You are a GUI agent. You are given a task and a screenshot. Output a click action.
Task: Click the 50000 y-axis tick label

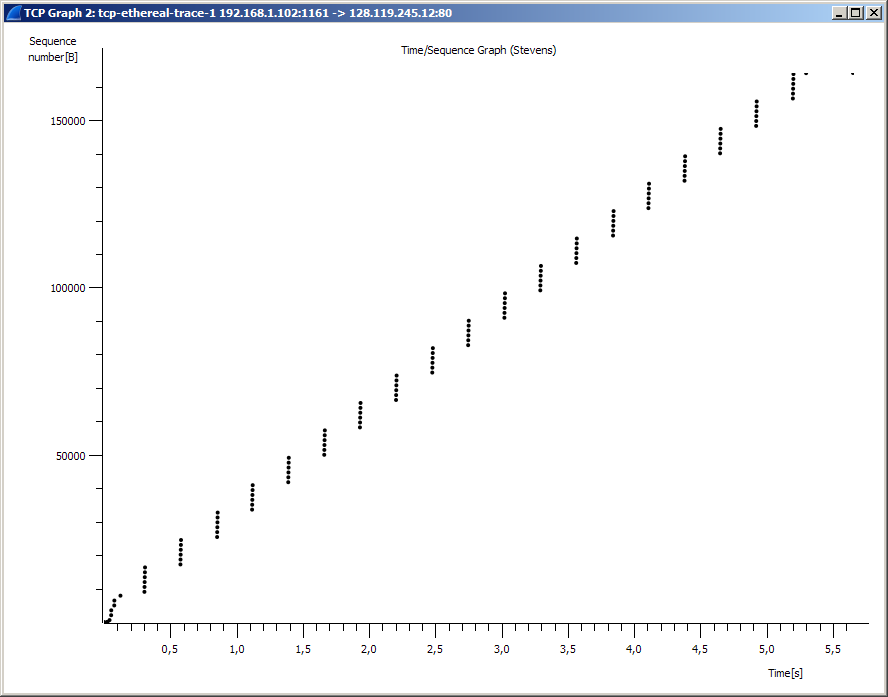tap(70, 456)
